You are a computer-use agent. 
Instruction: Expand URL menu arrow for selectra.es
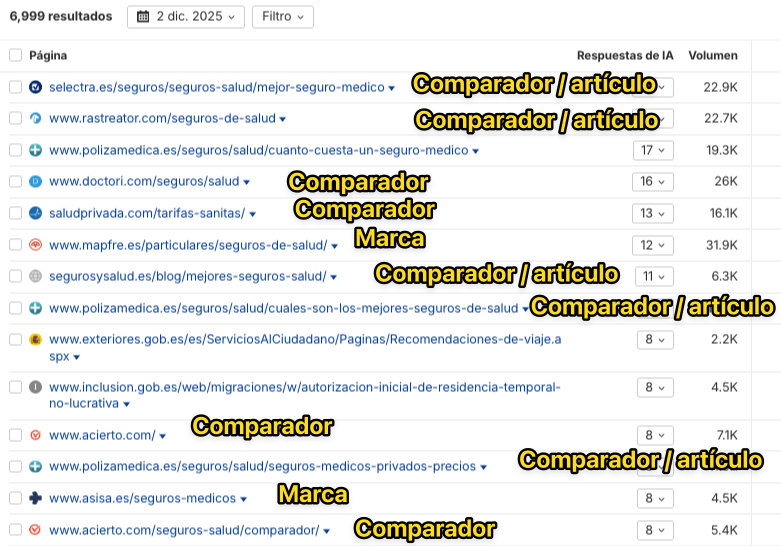pos(391,88)
